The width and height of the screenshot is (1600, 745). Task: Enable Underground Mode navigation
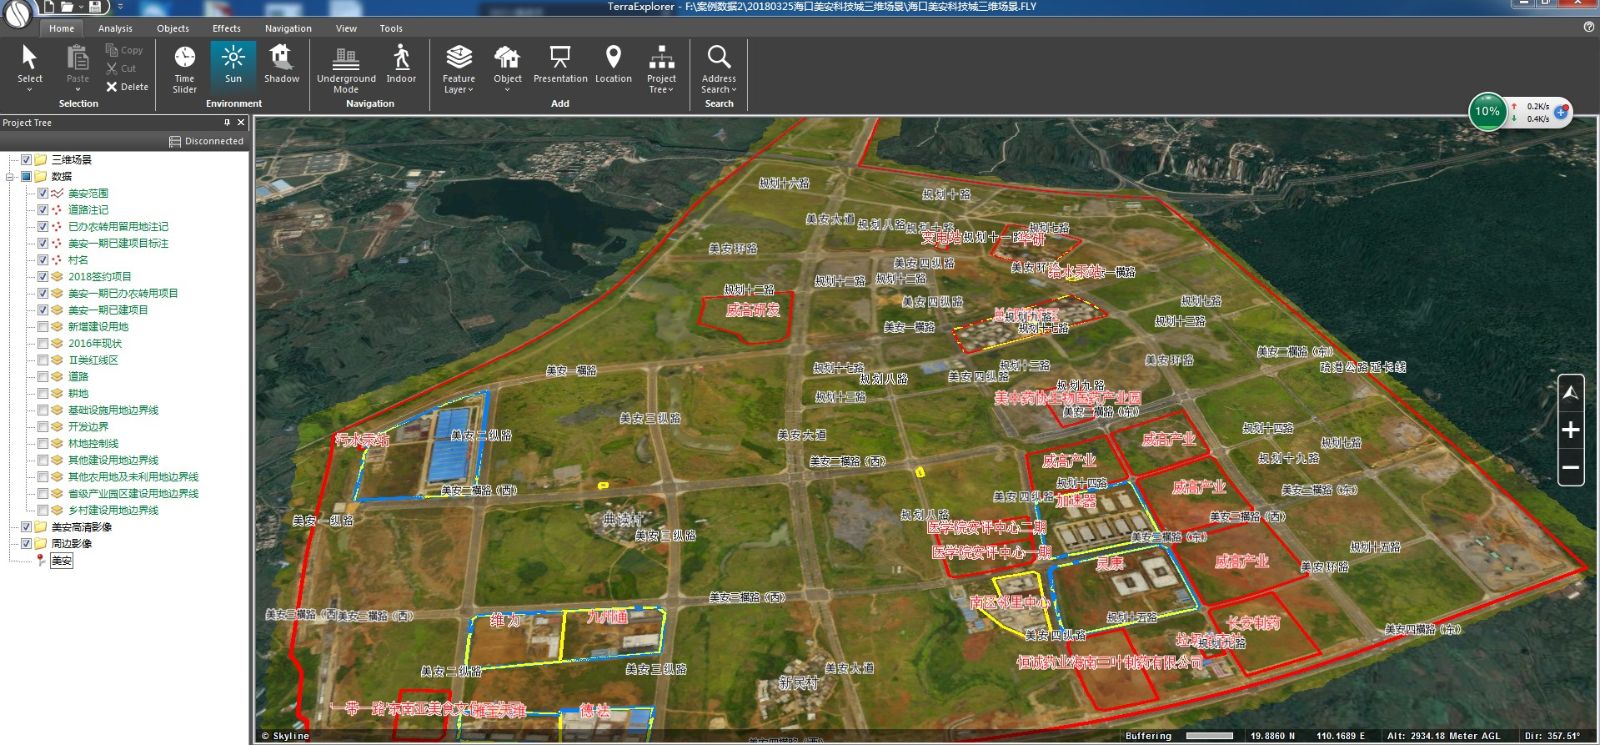[x=346, y=68]
